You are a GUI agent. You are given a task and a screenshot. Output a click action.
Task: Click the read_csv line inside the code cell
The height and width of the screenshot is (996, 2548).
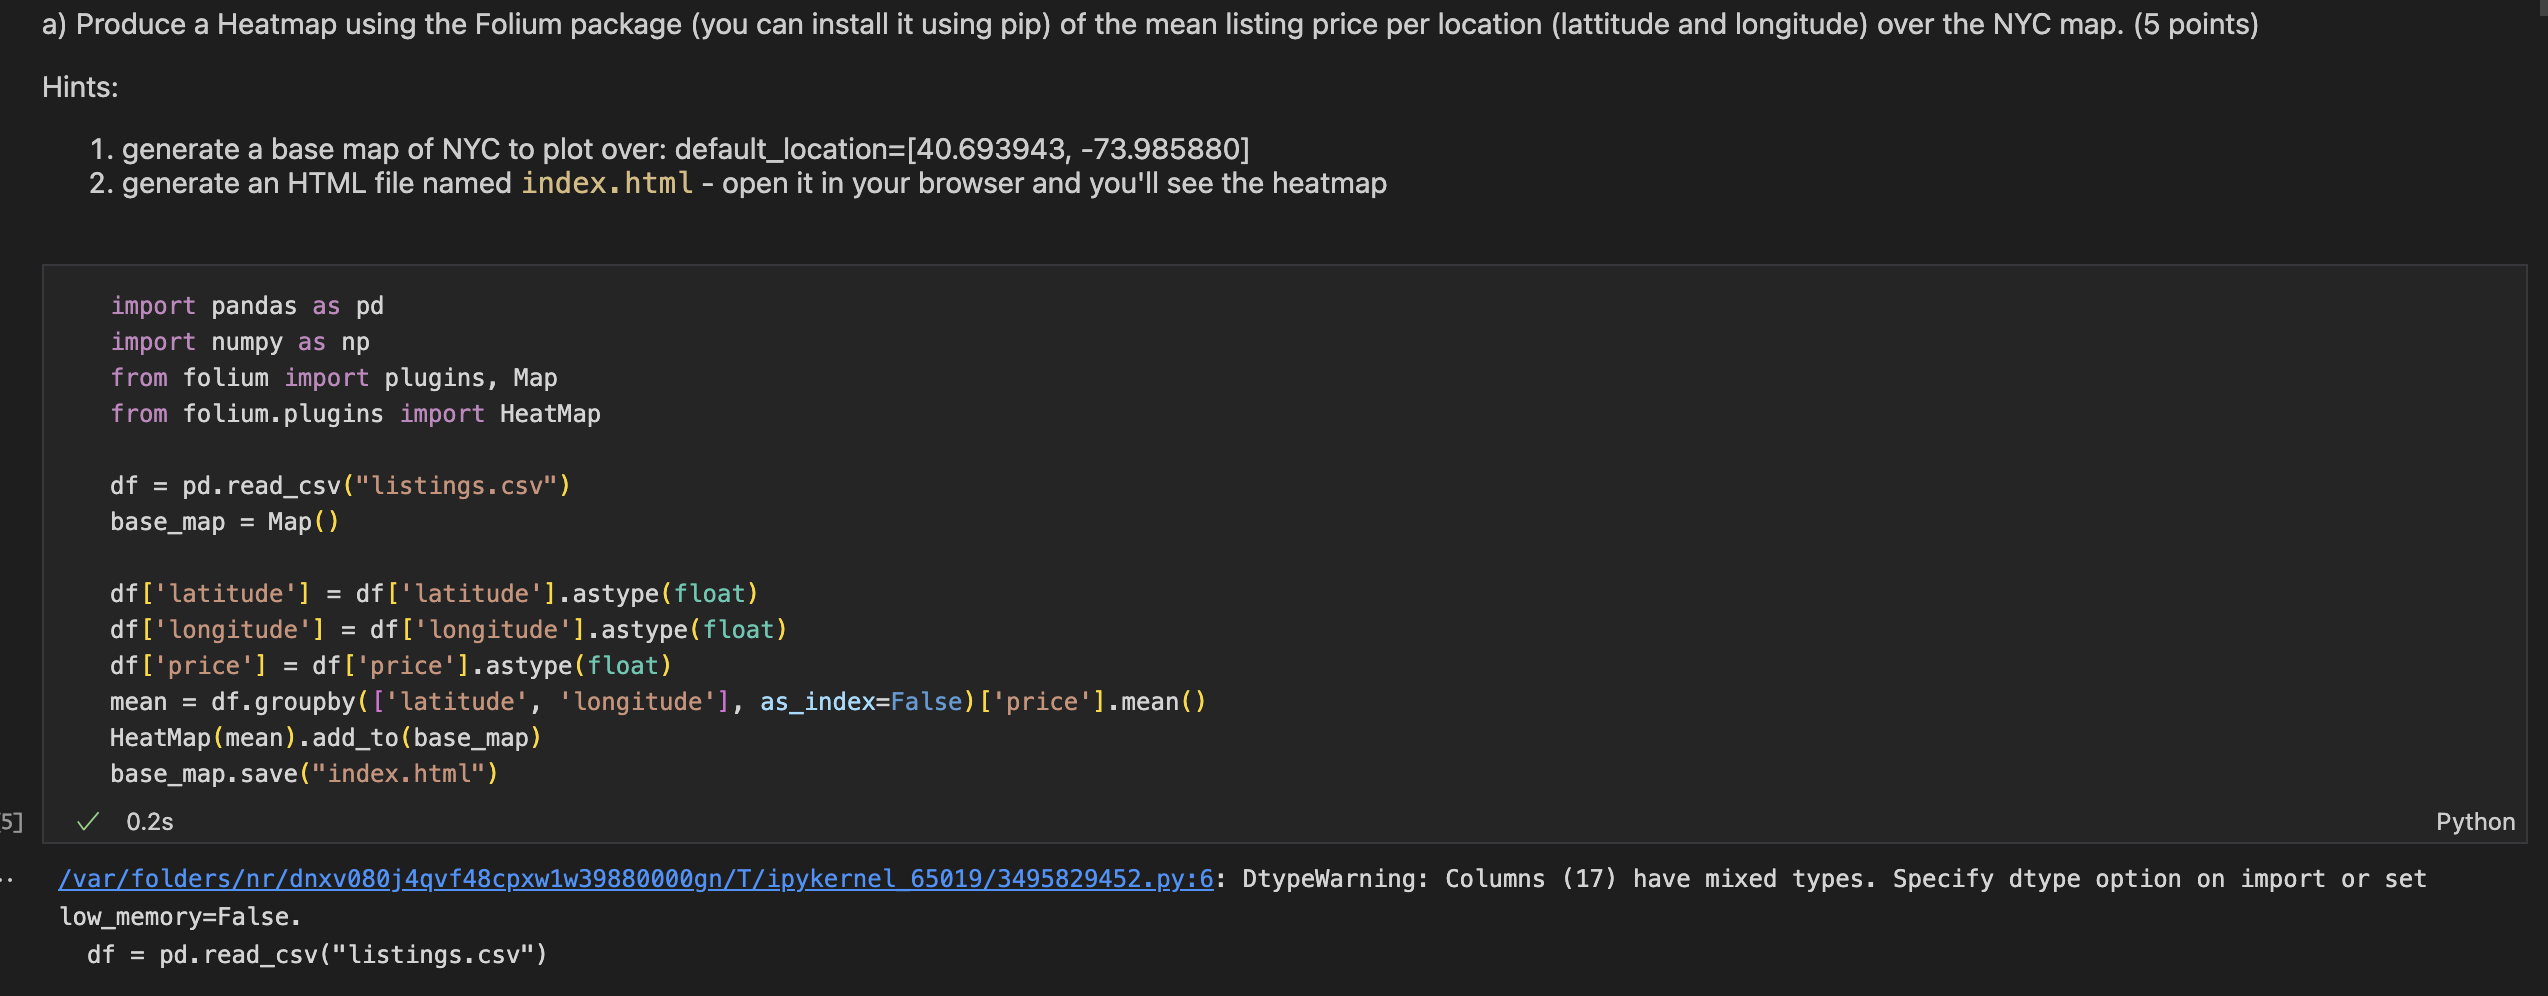coord(340,486)
